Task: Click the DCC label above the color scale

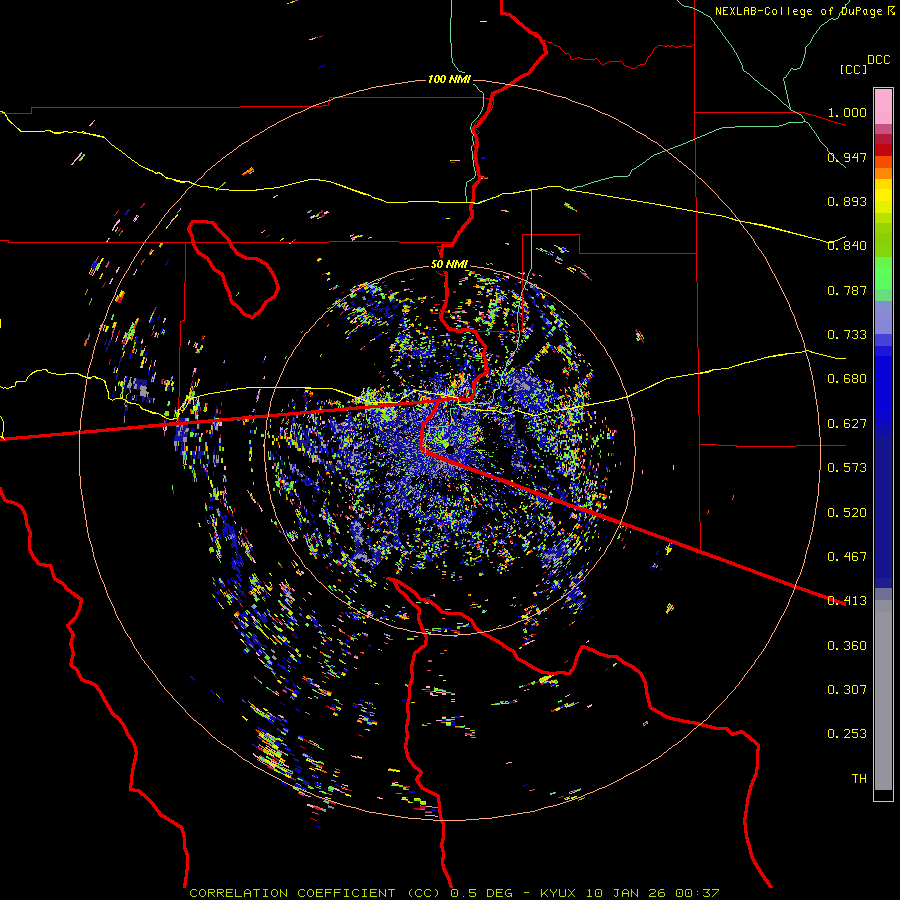Action: point(878,60)
